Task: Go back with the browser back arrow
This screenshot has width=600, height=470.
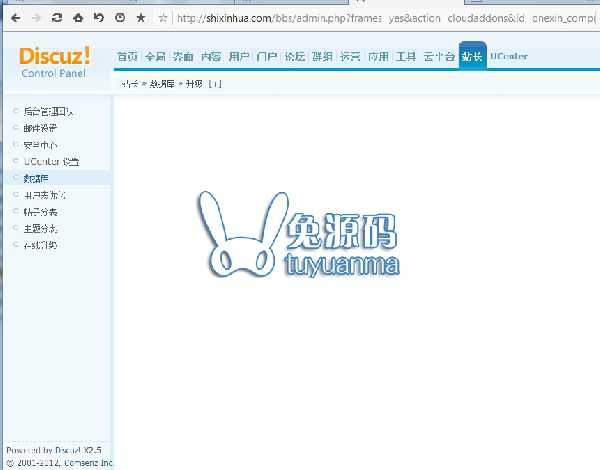Action: coord(16,18)
